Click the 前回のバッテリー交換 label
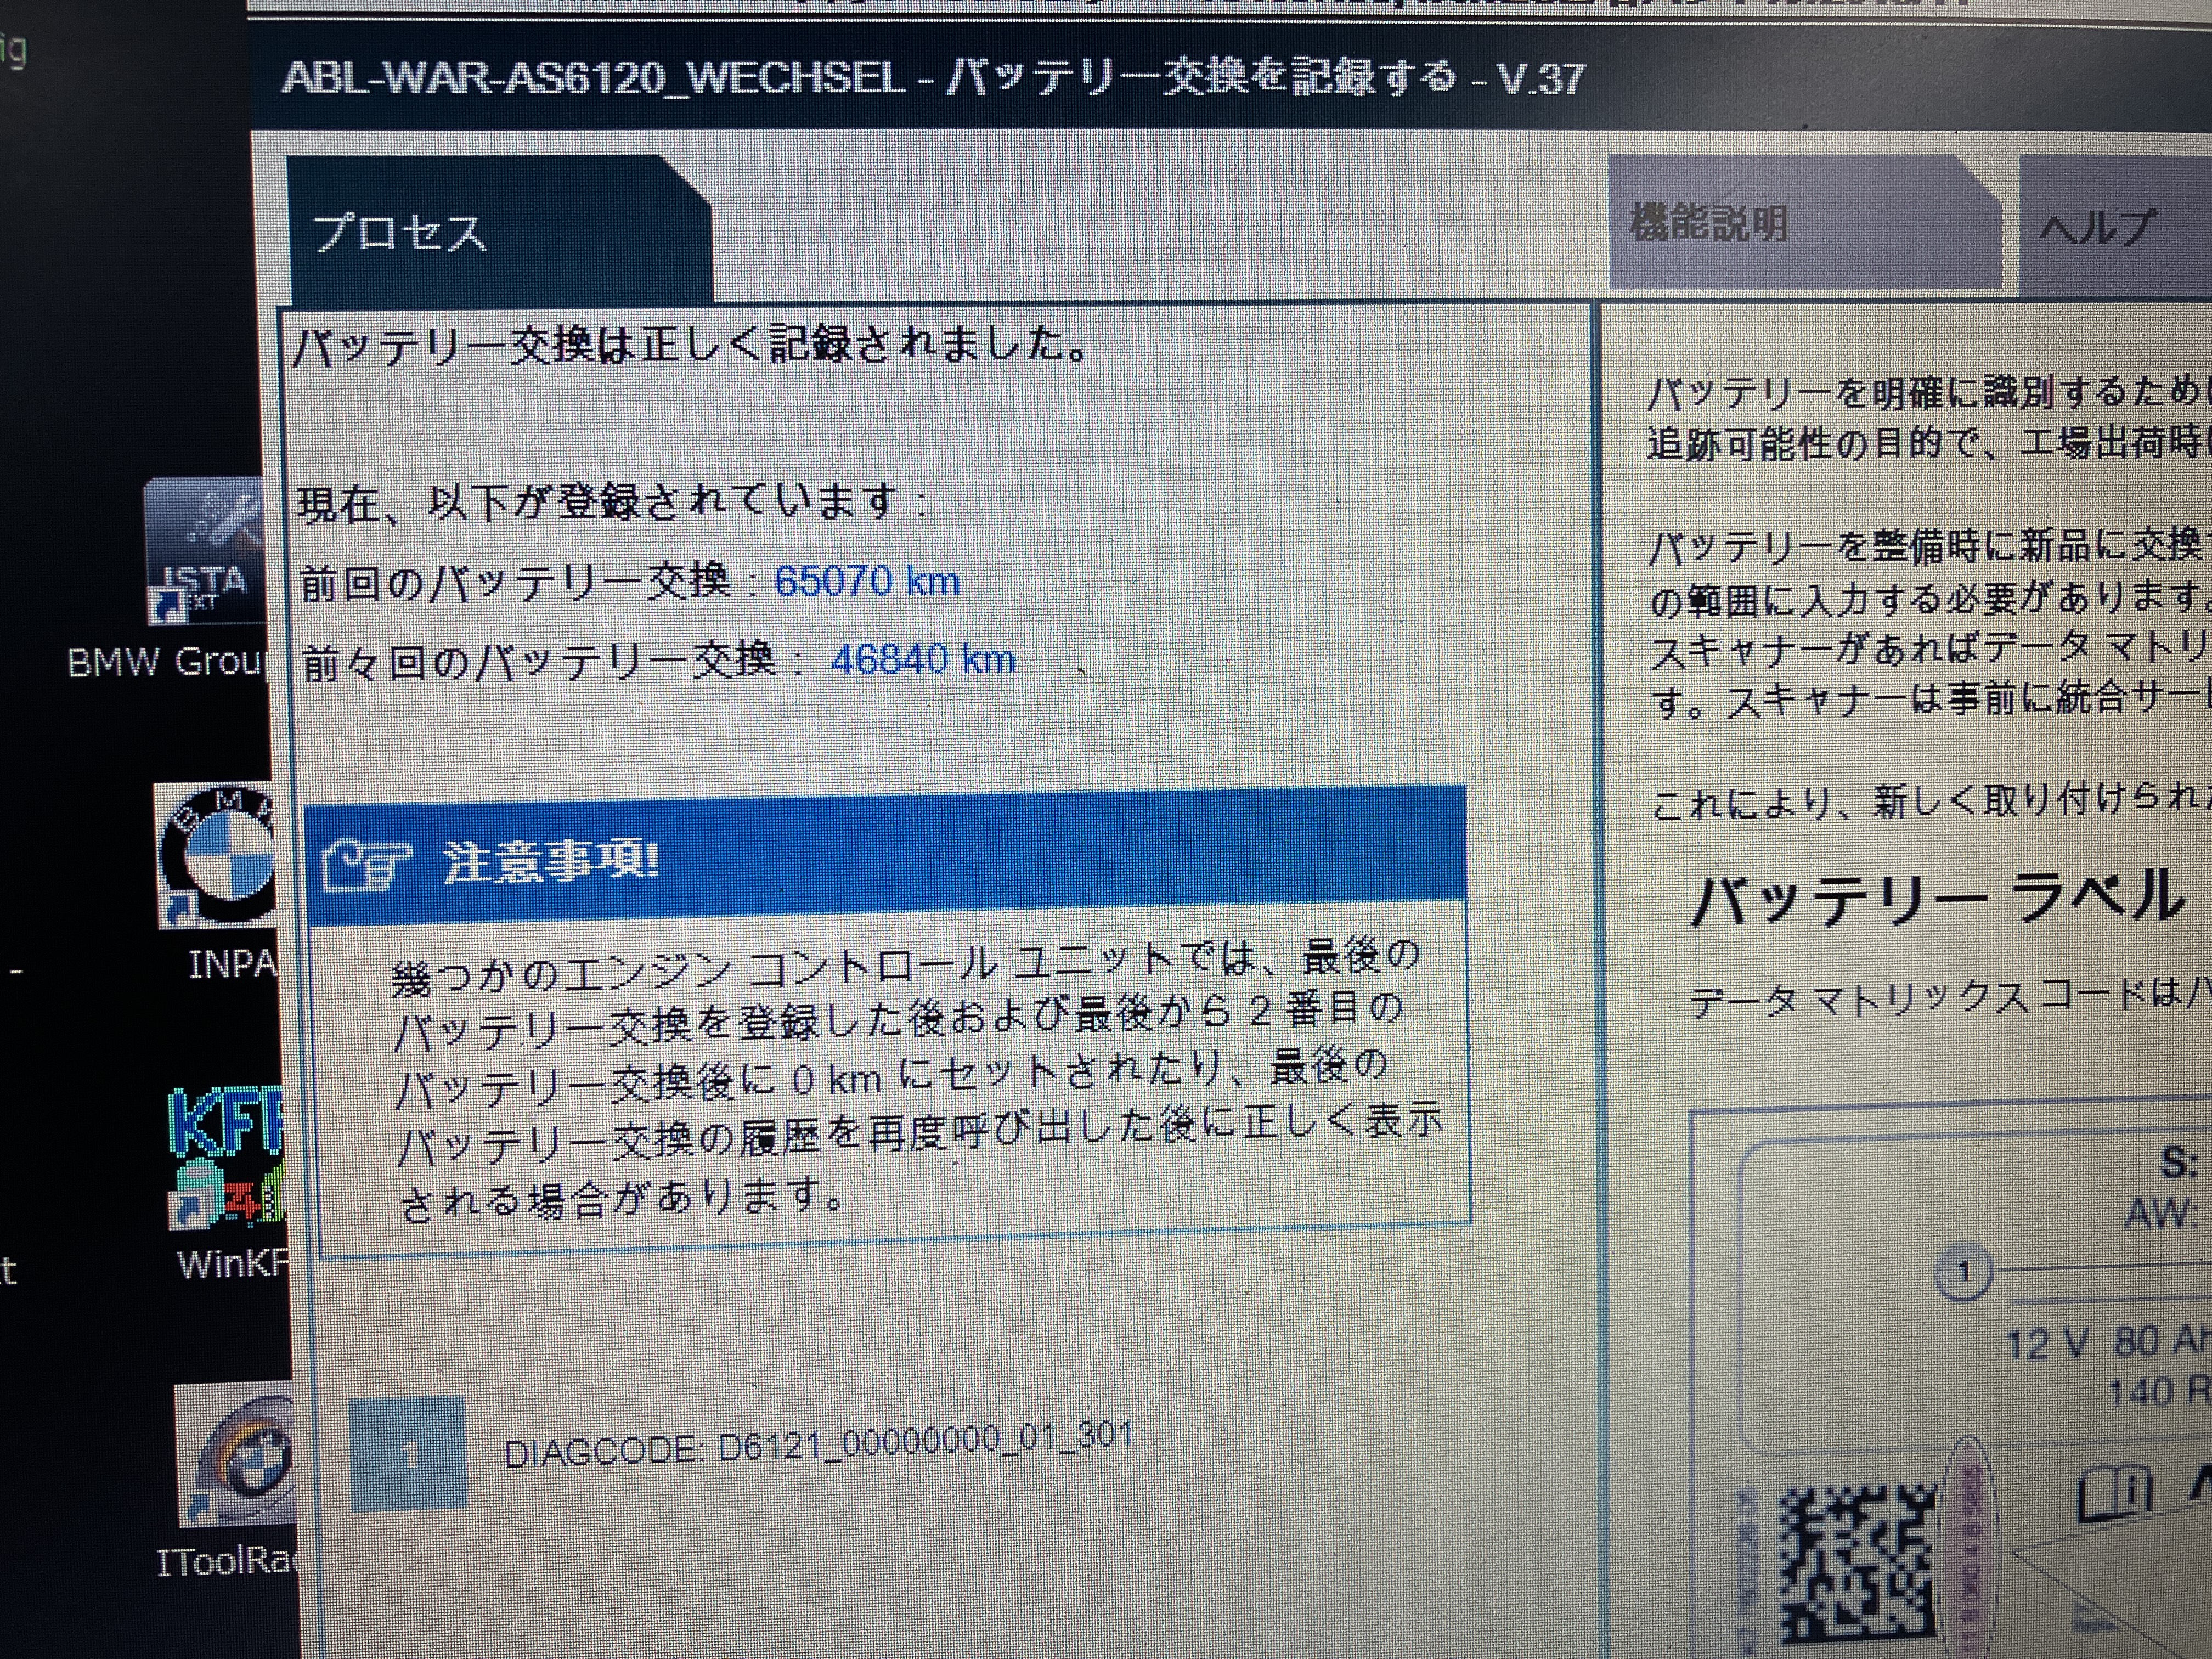This screenshot has width=2212, height=1659. [516, 582]
